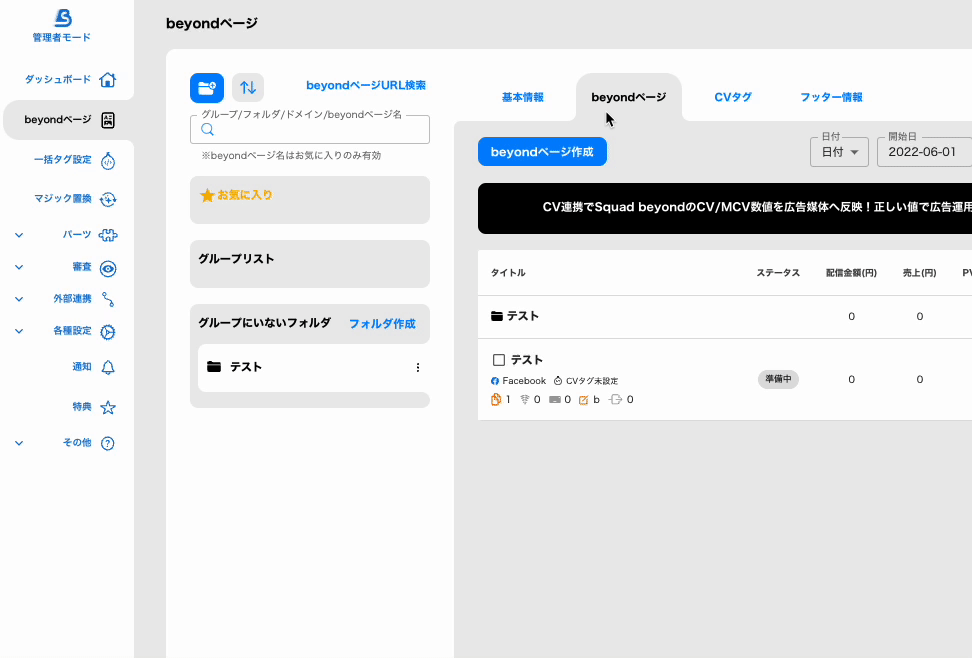Open the お気に入り section
This screenshot has width=972, height=658.
310,200
